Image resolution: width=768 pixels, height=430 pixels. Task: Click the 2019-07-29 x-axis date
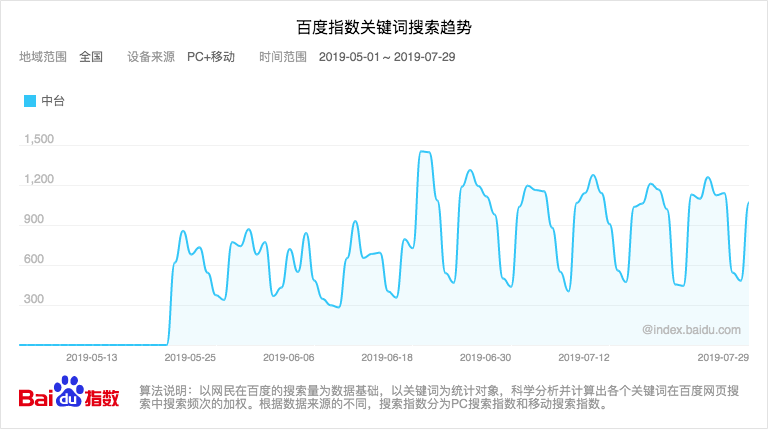(723, 358)
